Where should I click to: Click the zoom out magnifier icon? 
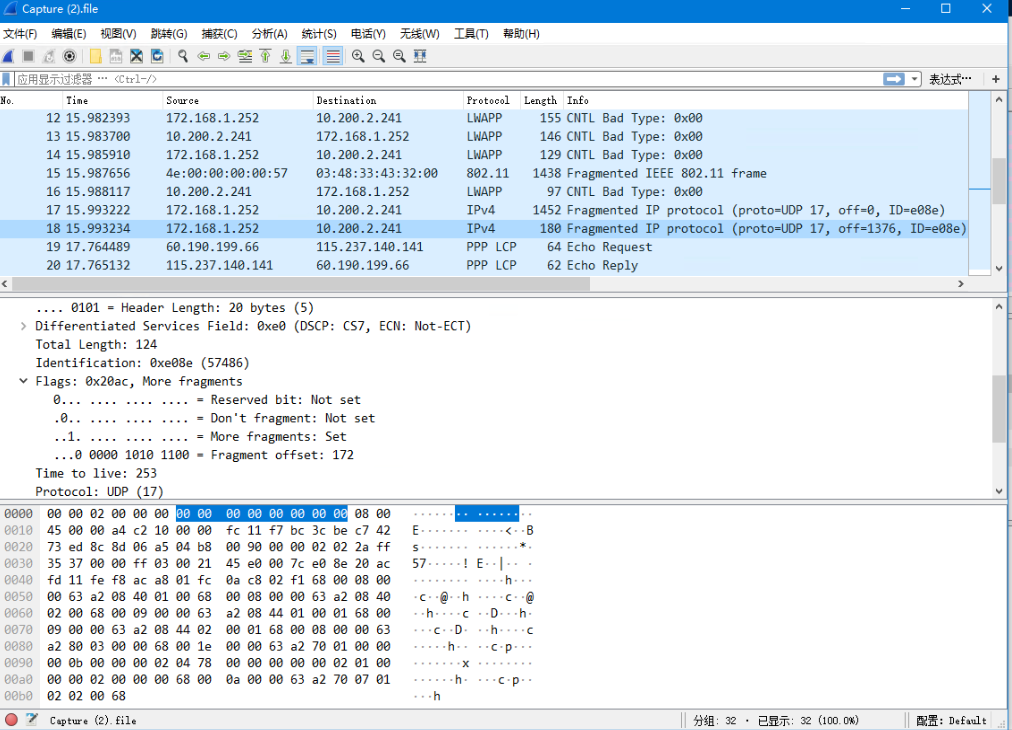point(379,56)
